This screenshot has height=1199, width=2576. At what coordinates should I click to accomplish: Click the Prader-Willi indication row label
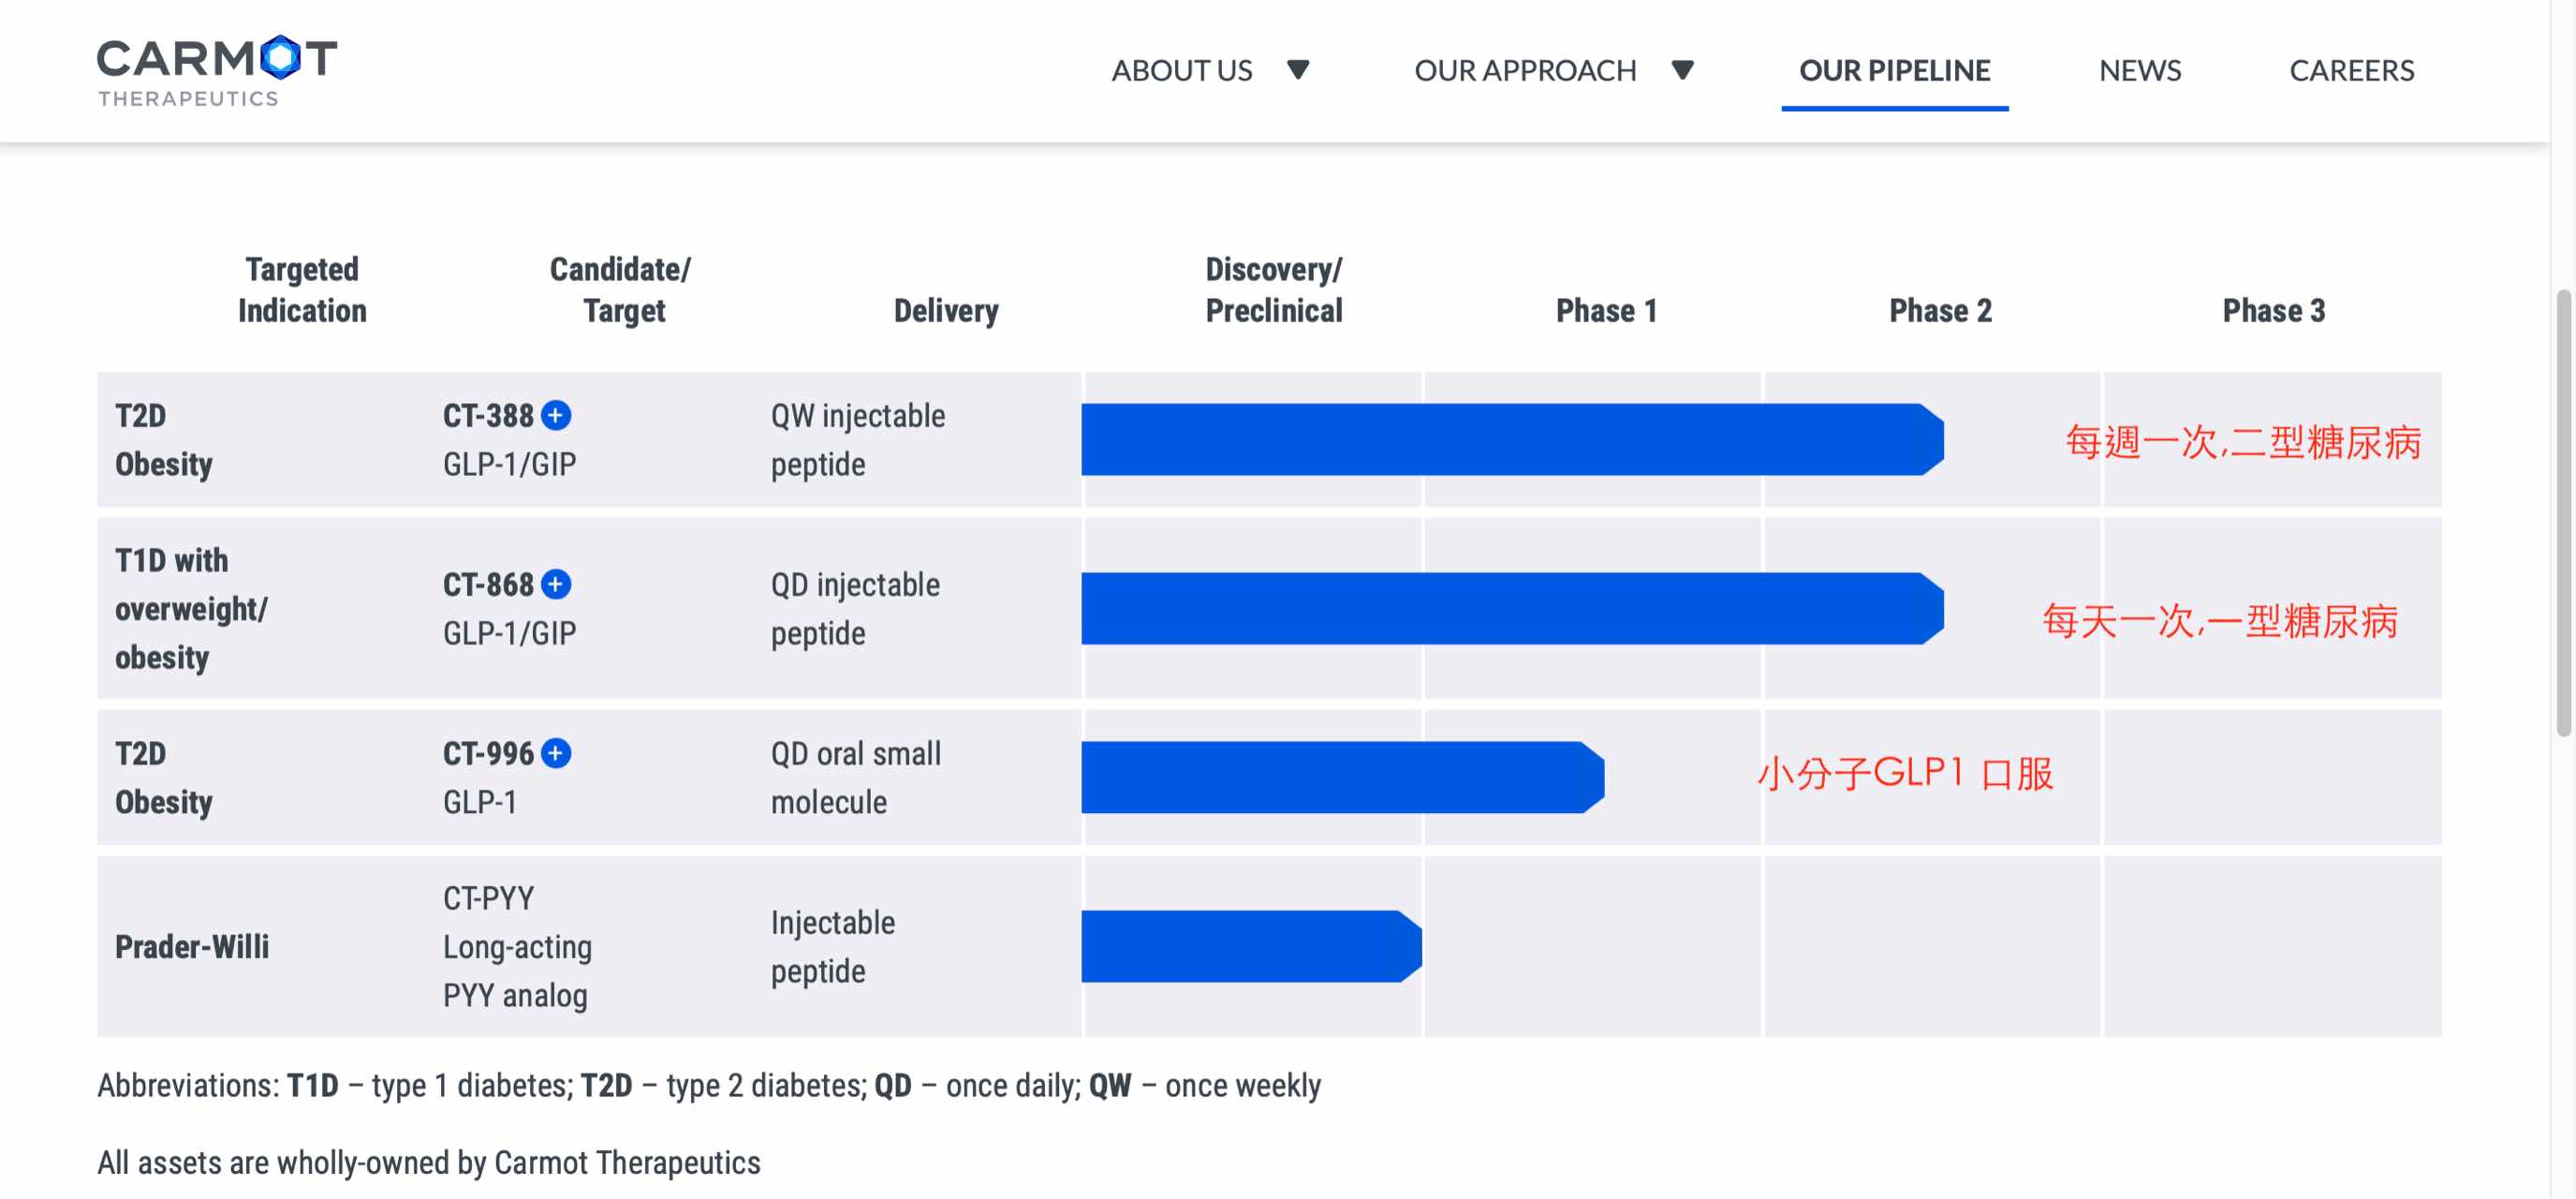tap(192, 946)
